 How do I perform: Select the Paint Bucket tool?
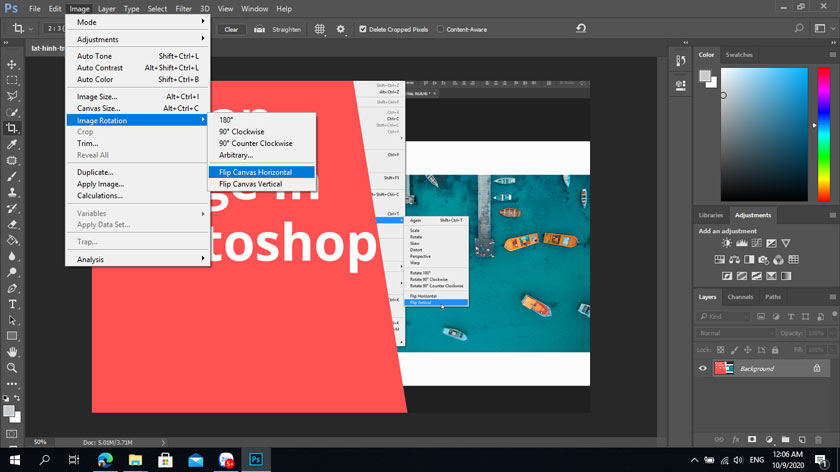pyautogui.click(x=12, y=241)
